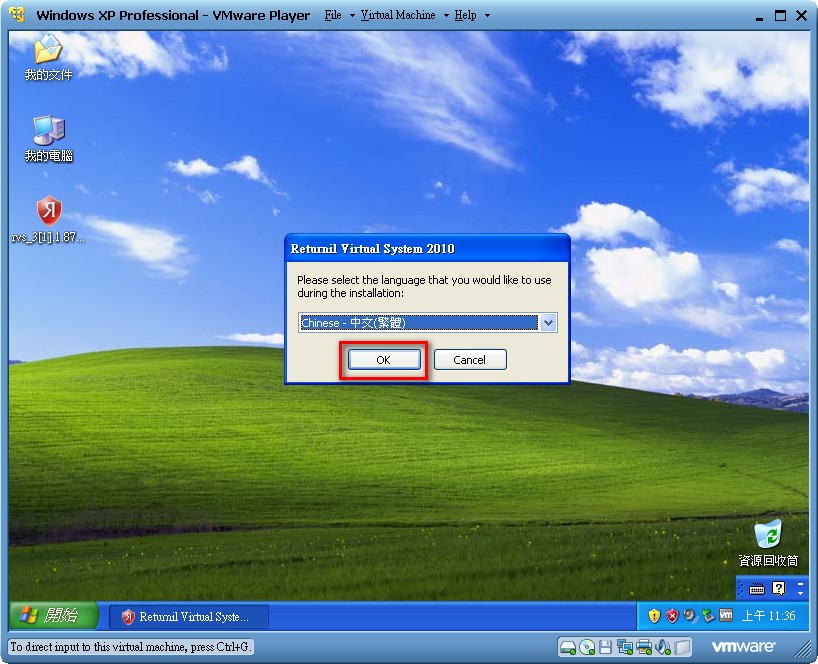Click the safely remove hardware tray icon
818x664 pixels.
click(x=708, y=616)
